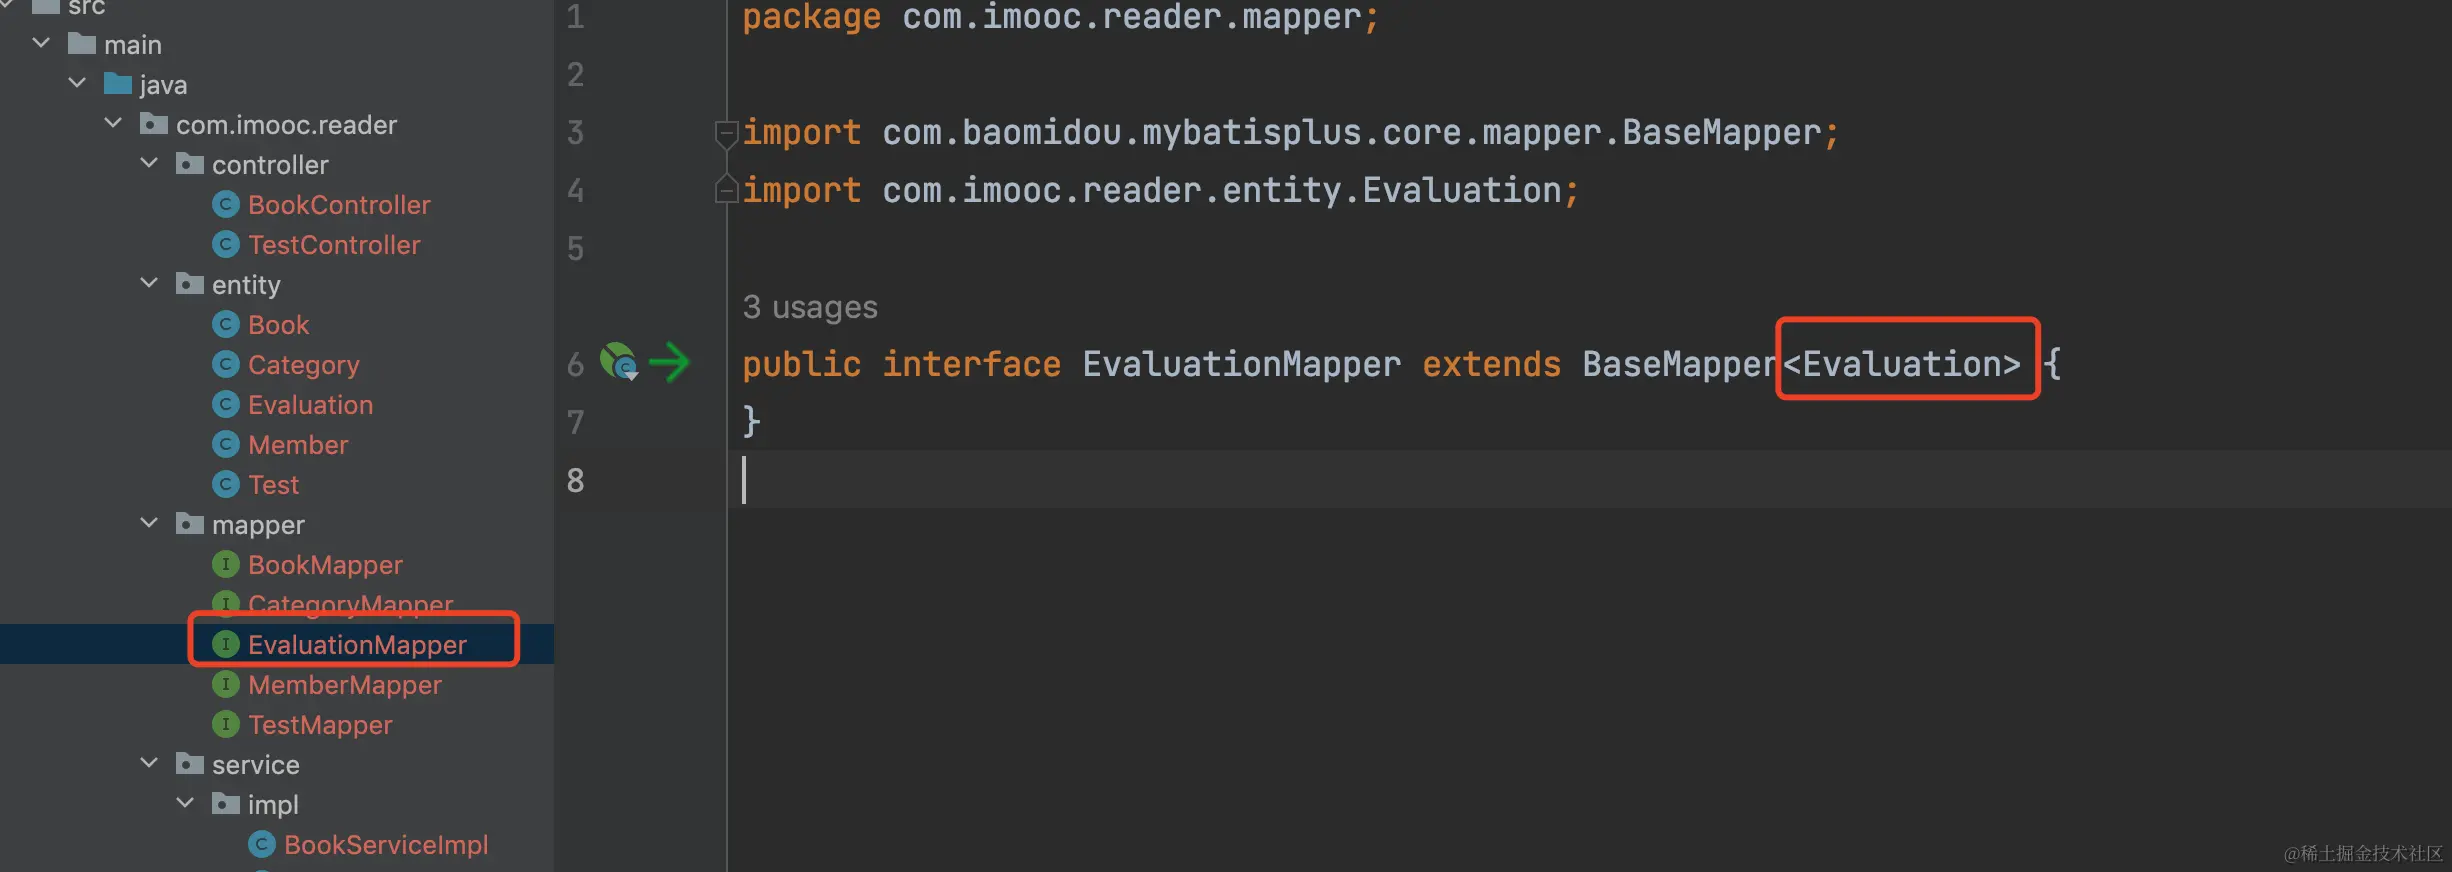Click the BookServiceImpl class icon
This screenshot has height=872, width=2452.
click(262, 845)
